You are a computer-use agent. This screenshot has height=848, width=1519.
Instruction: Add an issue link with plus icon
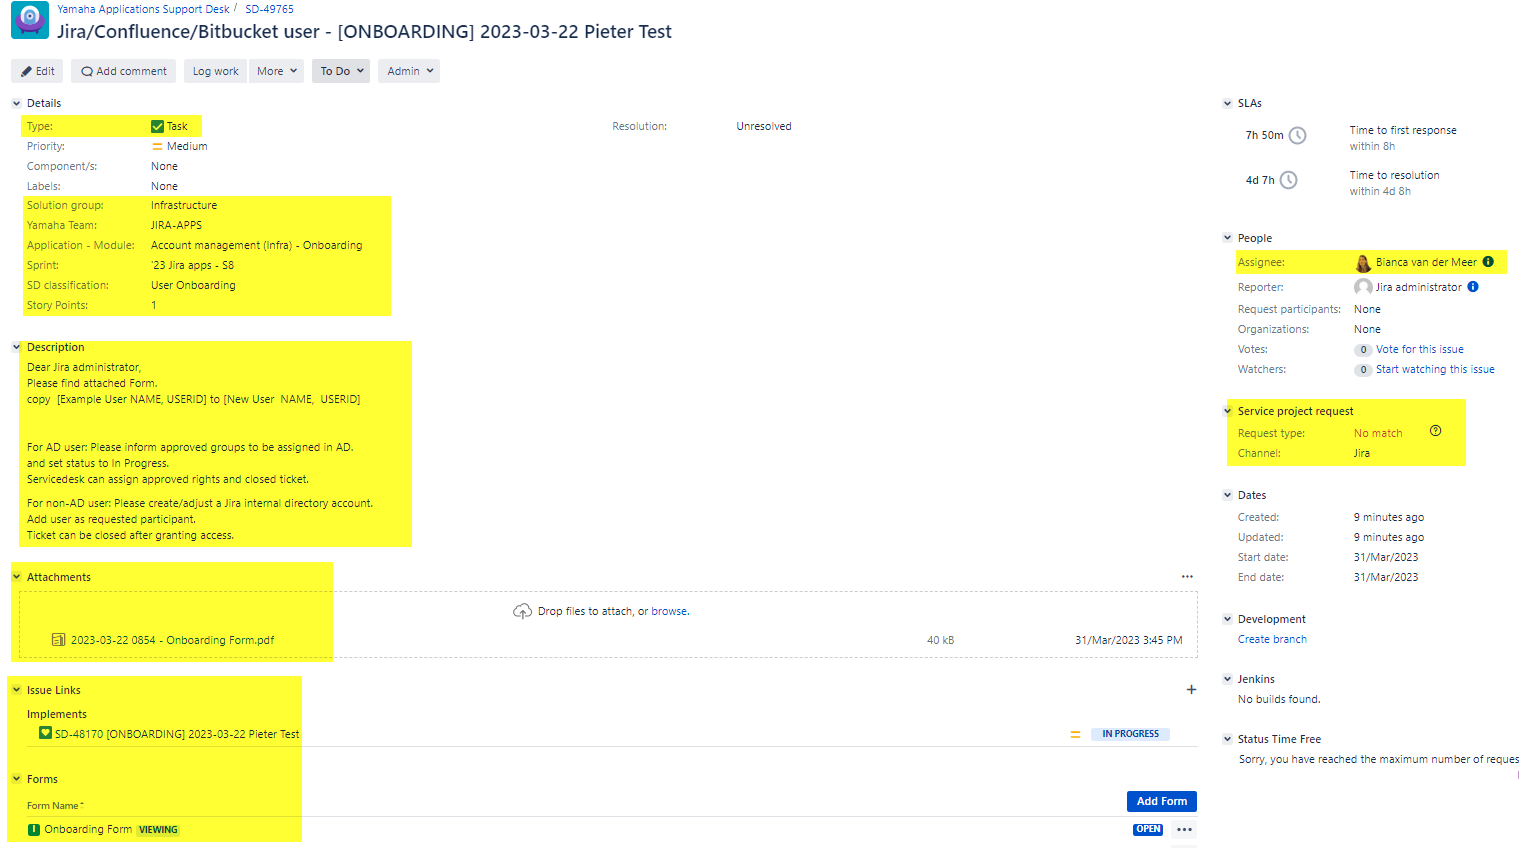1191,690
